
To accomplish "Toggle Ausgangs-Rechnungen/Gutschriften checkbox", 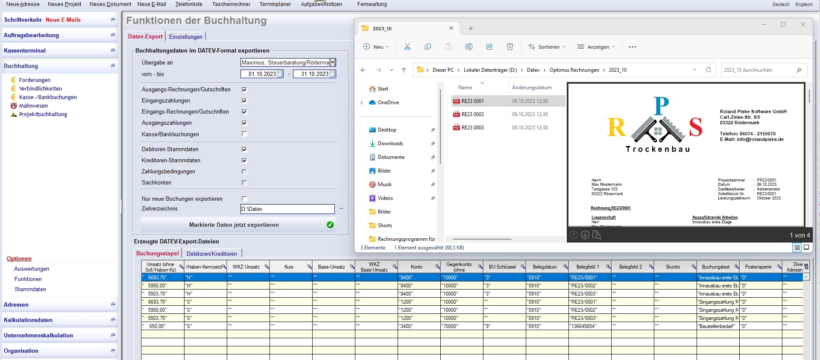I will click(244, 89).
